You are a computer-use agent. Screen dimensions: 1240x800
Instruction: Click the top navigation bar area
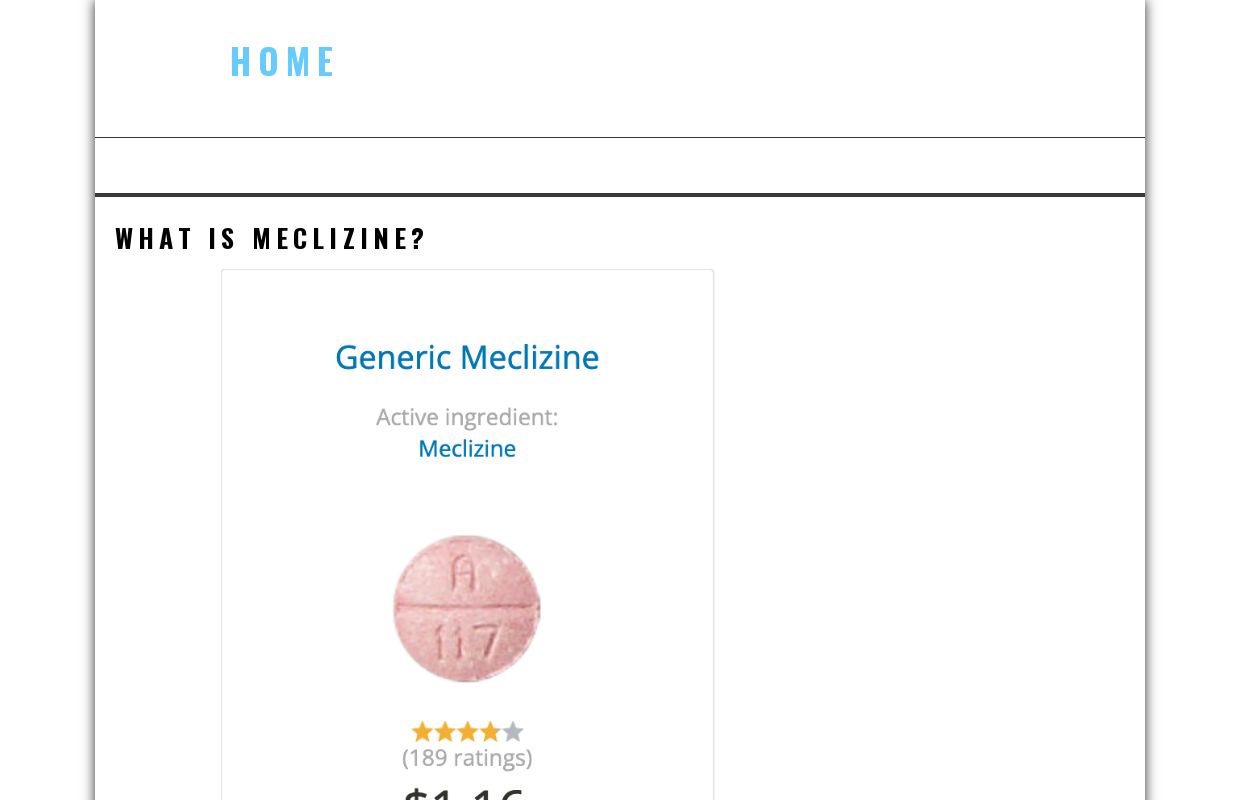[x=620, y=164]
